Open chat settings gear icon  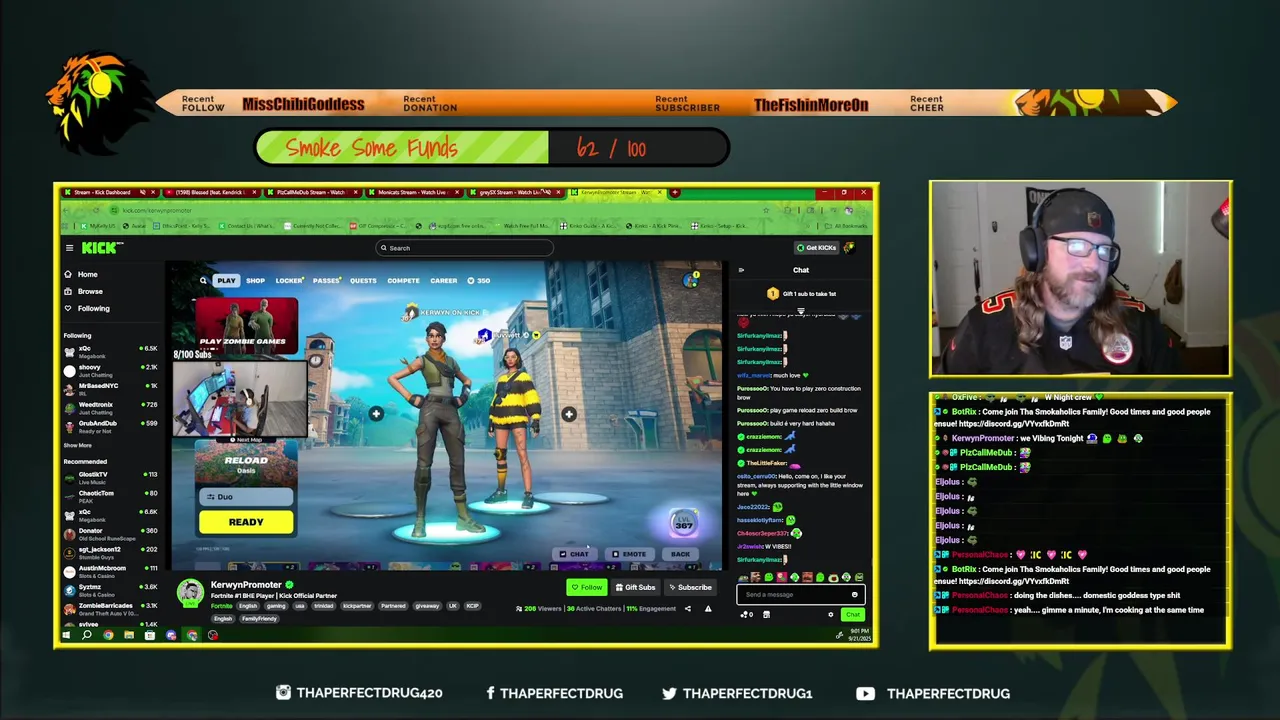tap(830, 614)
